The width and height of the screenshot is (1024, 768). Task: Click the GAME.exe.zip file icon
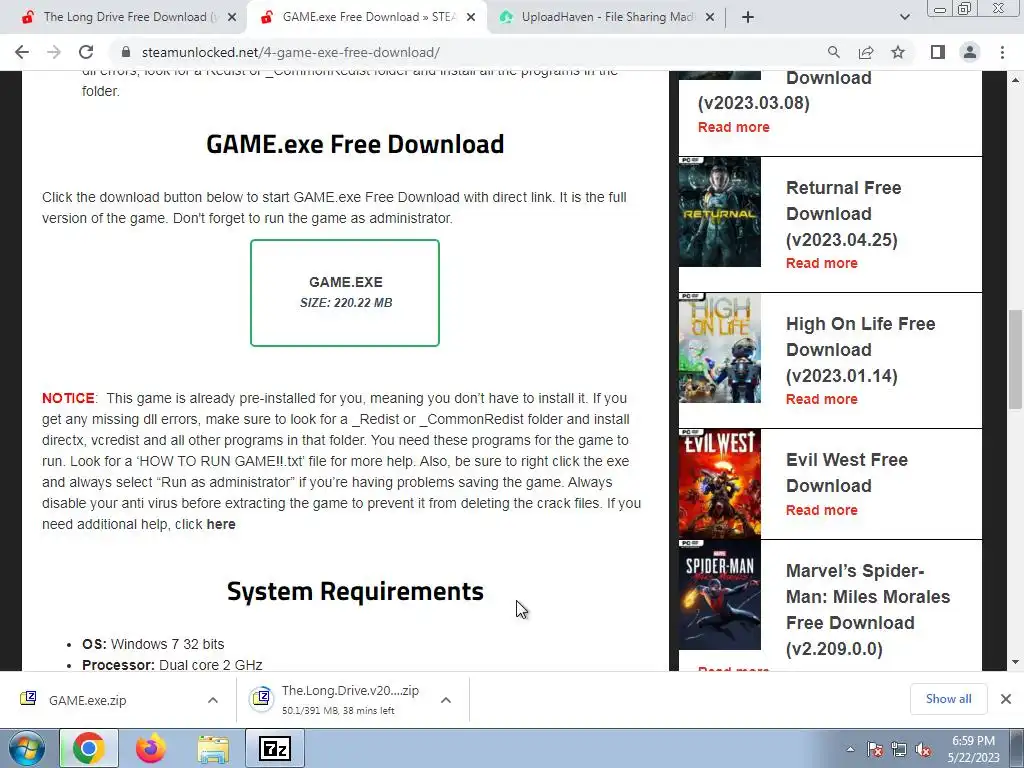(28, 699)
